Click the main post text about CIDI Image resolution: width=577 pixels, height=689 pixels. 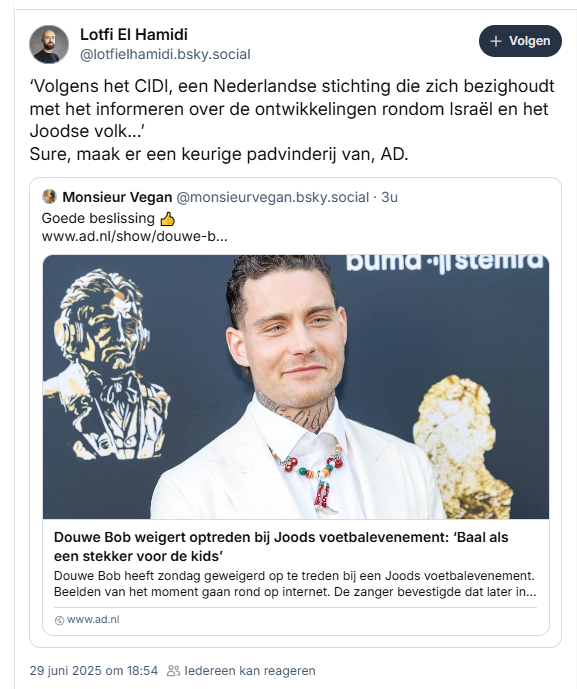[292, 120]
